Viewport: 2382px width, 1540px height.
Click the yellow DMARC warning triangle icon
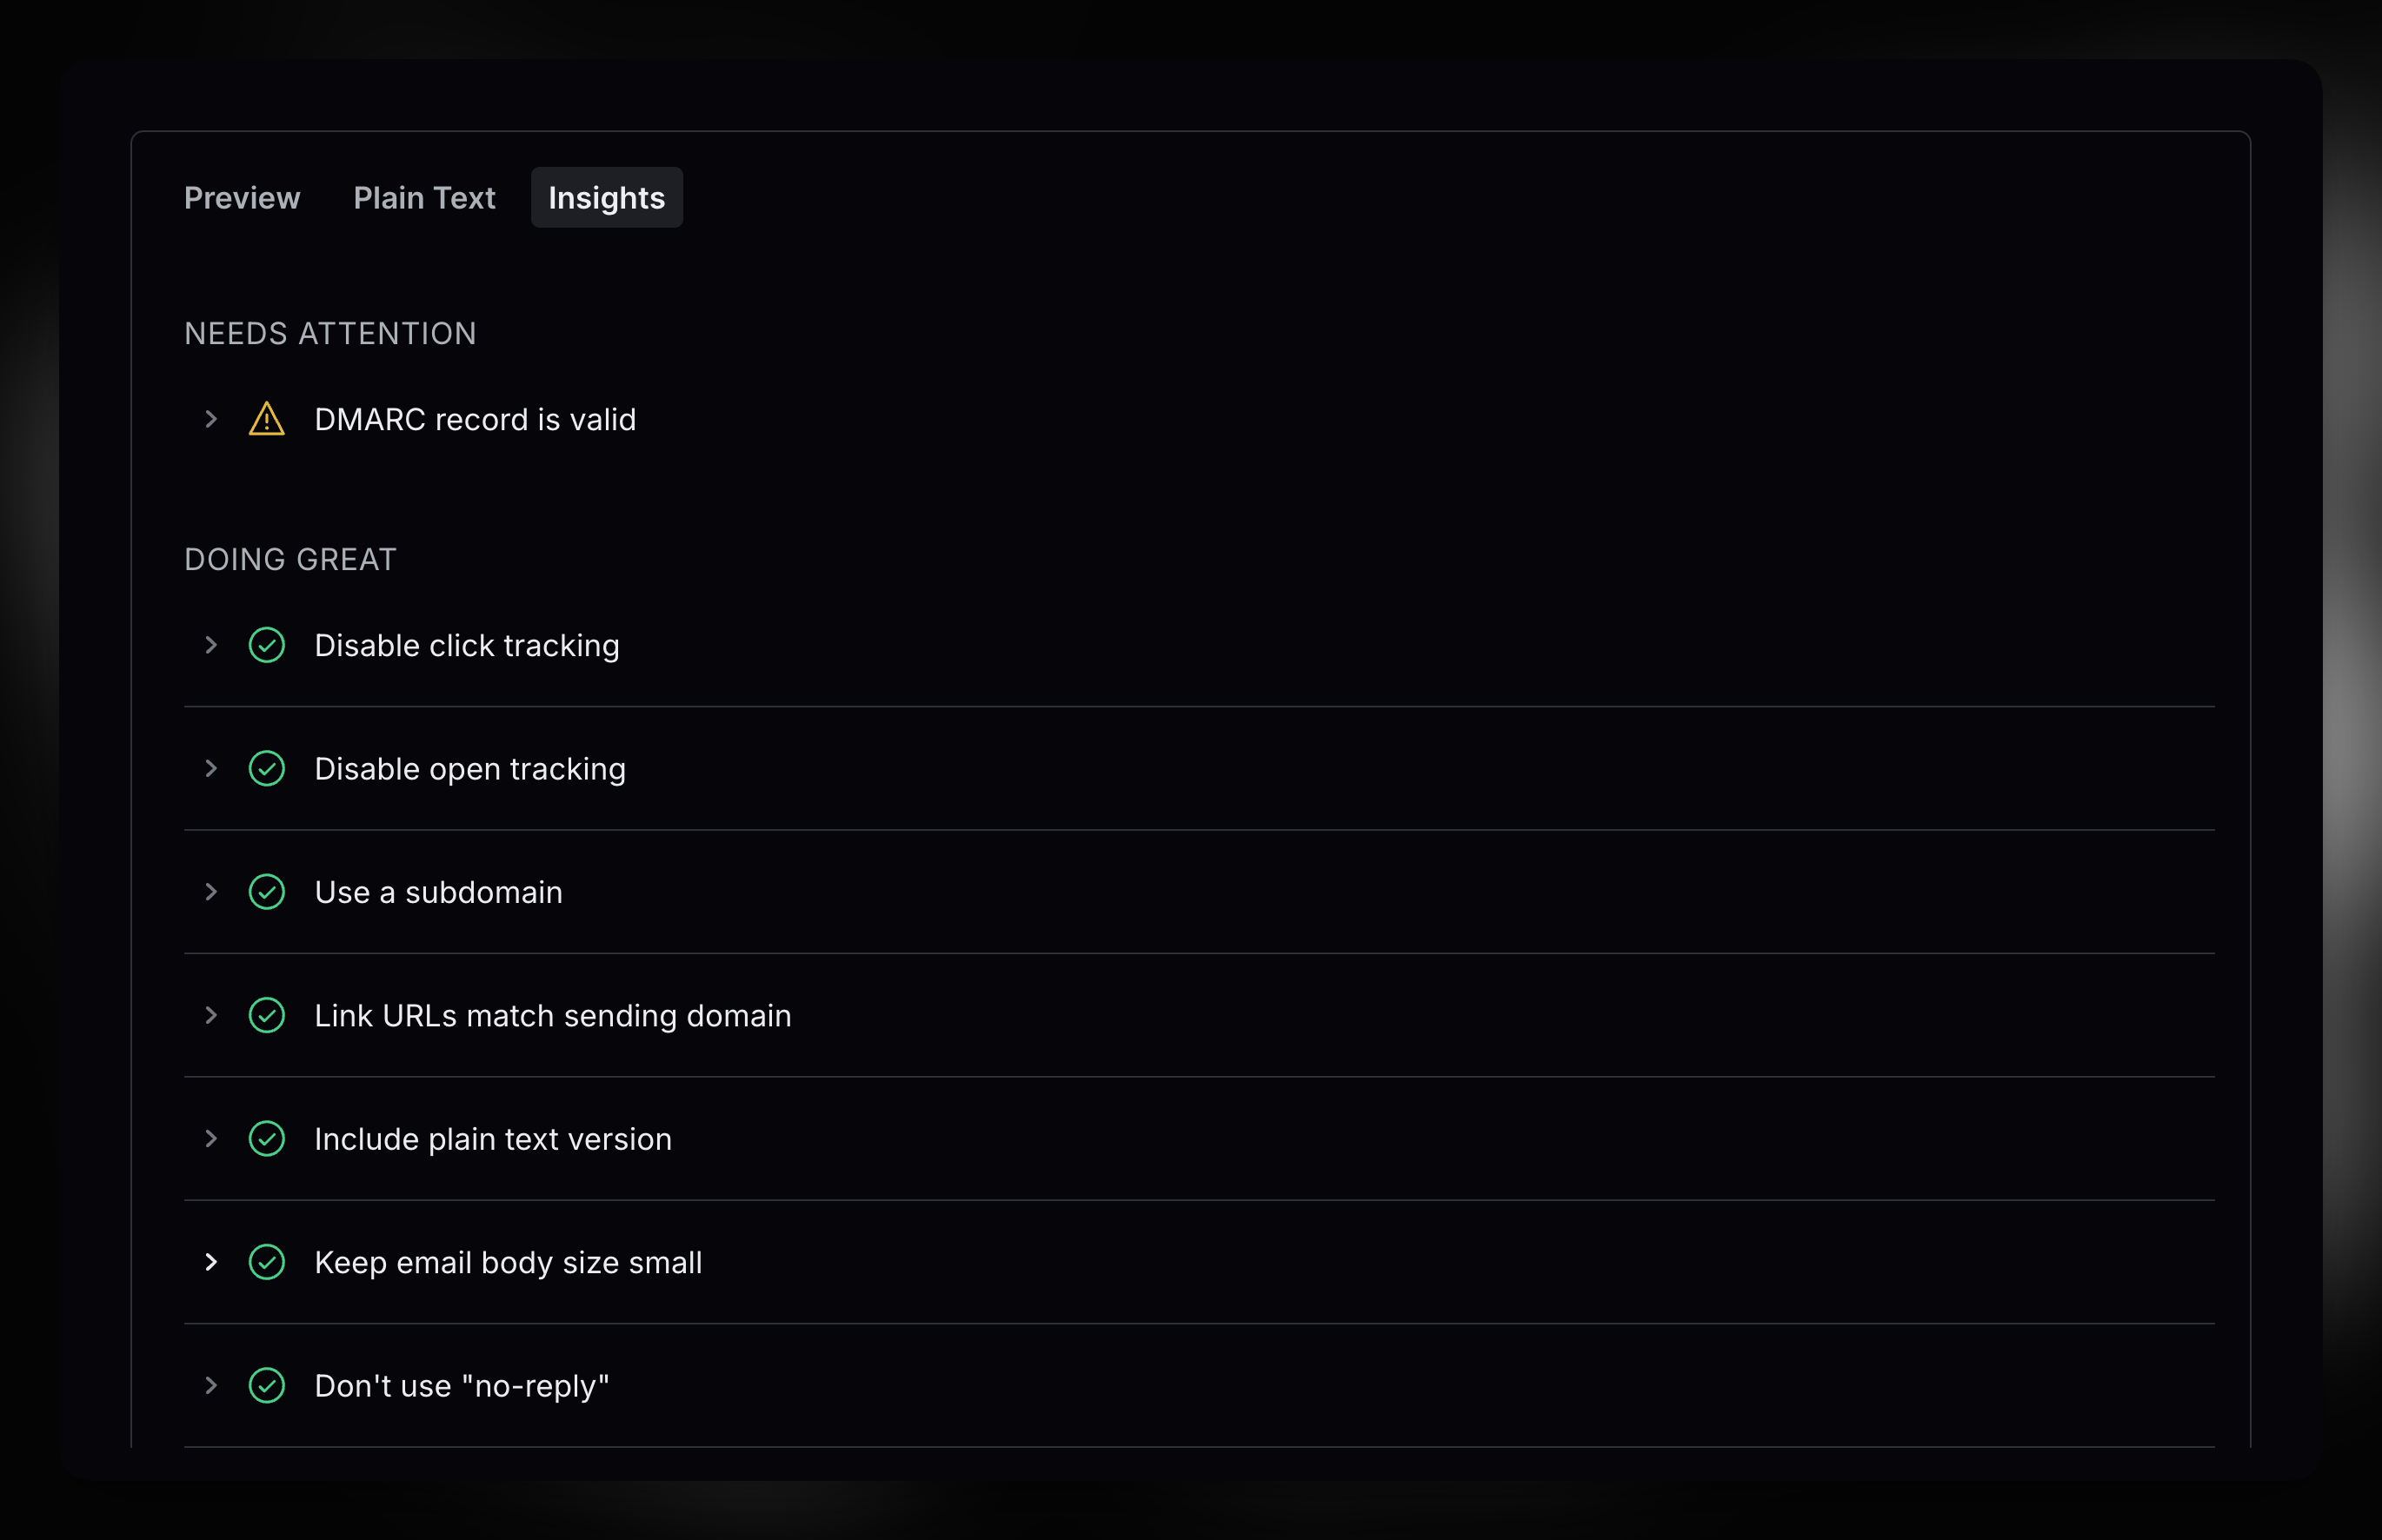[x=266, y=420]
